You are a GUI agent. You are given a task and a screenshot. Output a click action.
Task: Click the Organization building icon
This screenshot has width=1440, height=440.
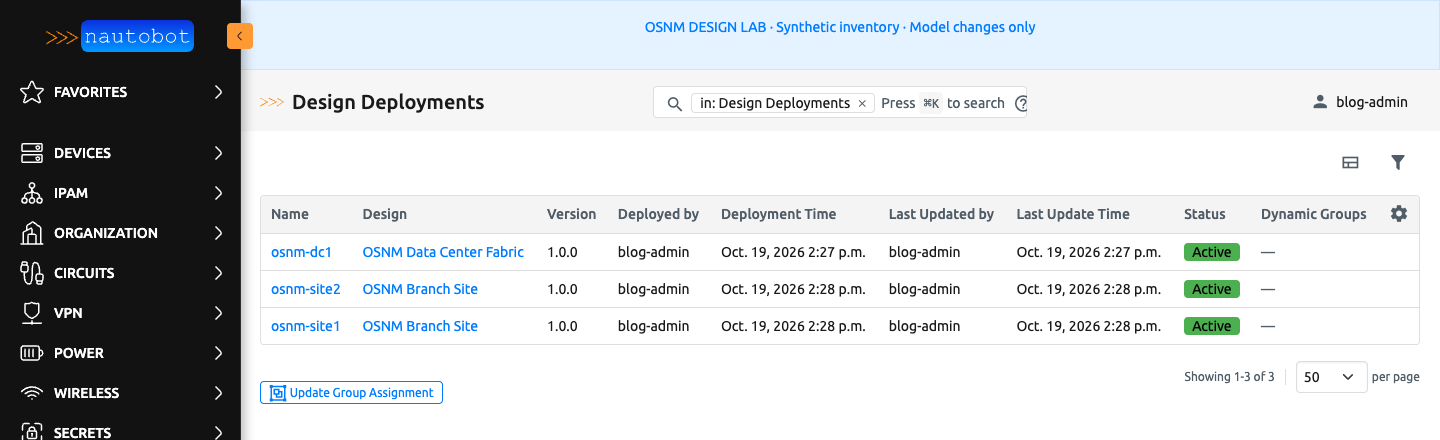[32, 233]
